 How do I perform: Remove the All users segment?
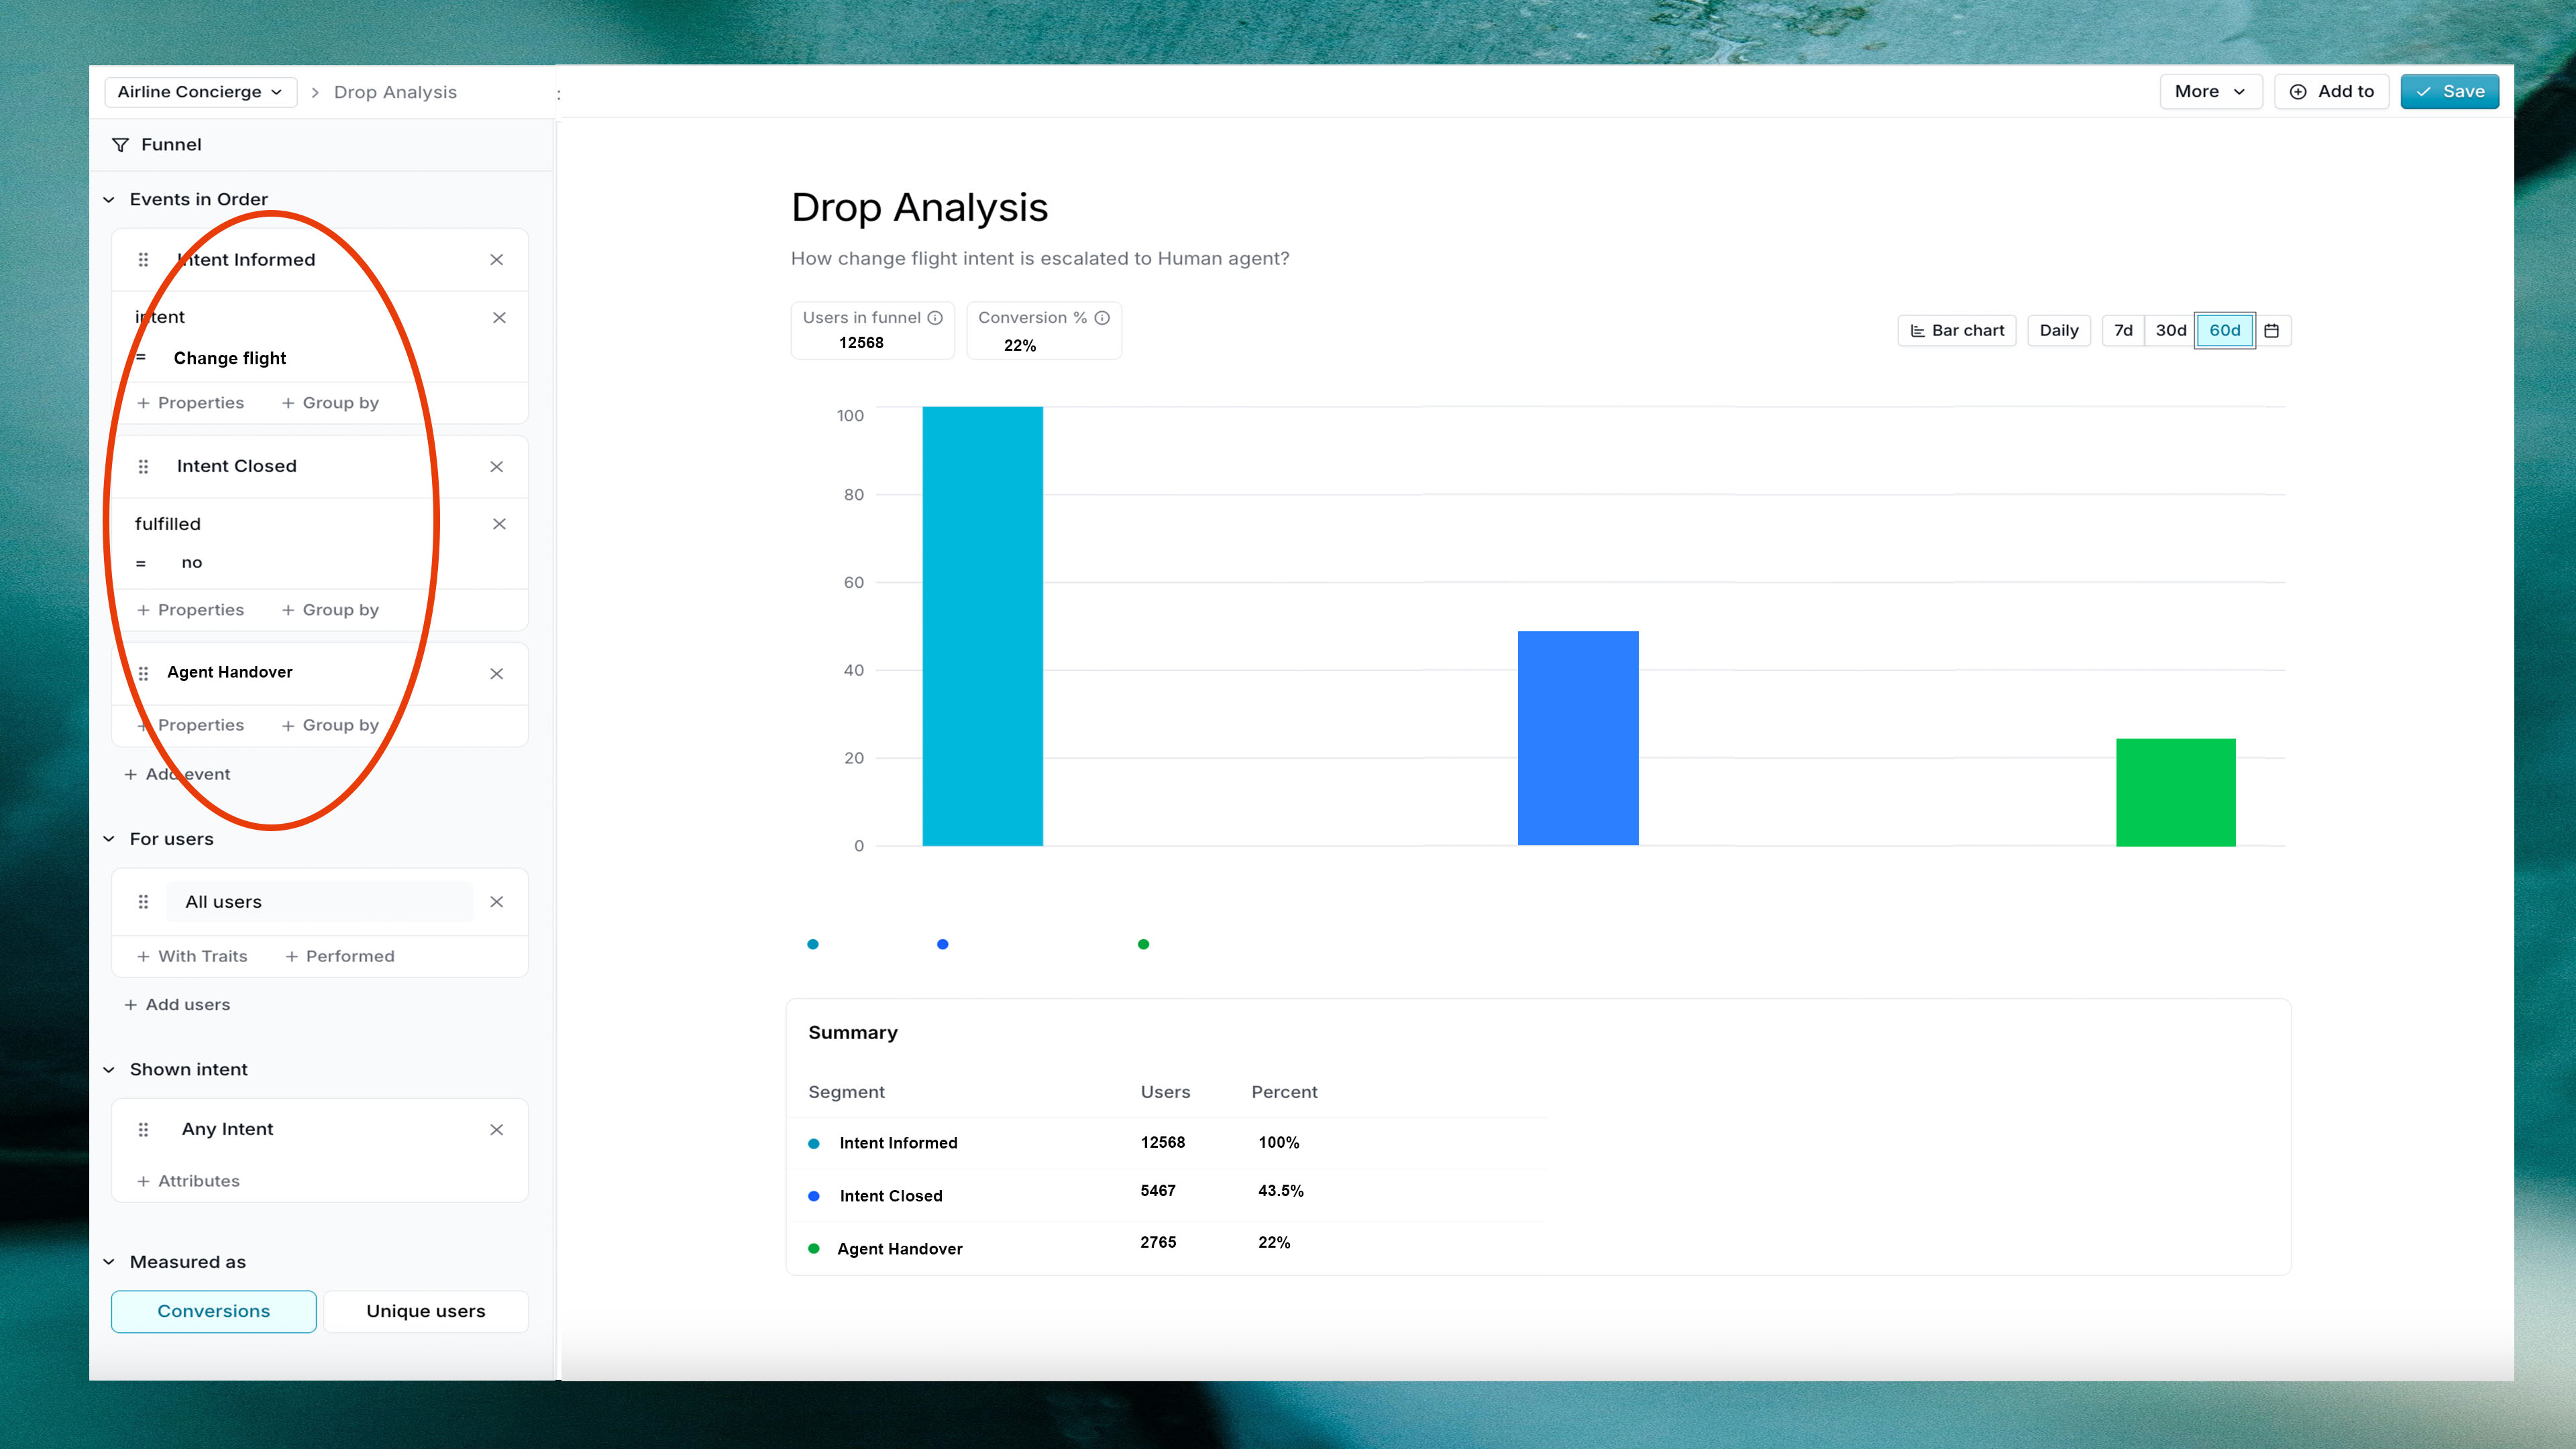point(496,902)
